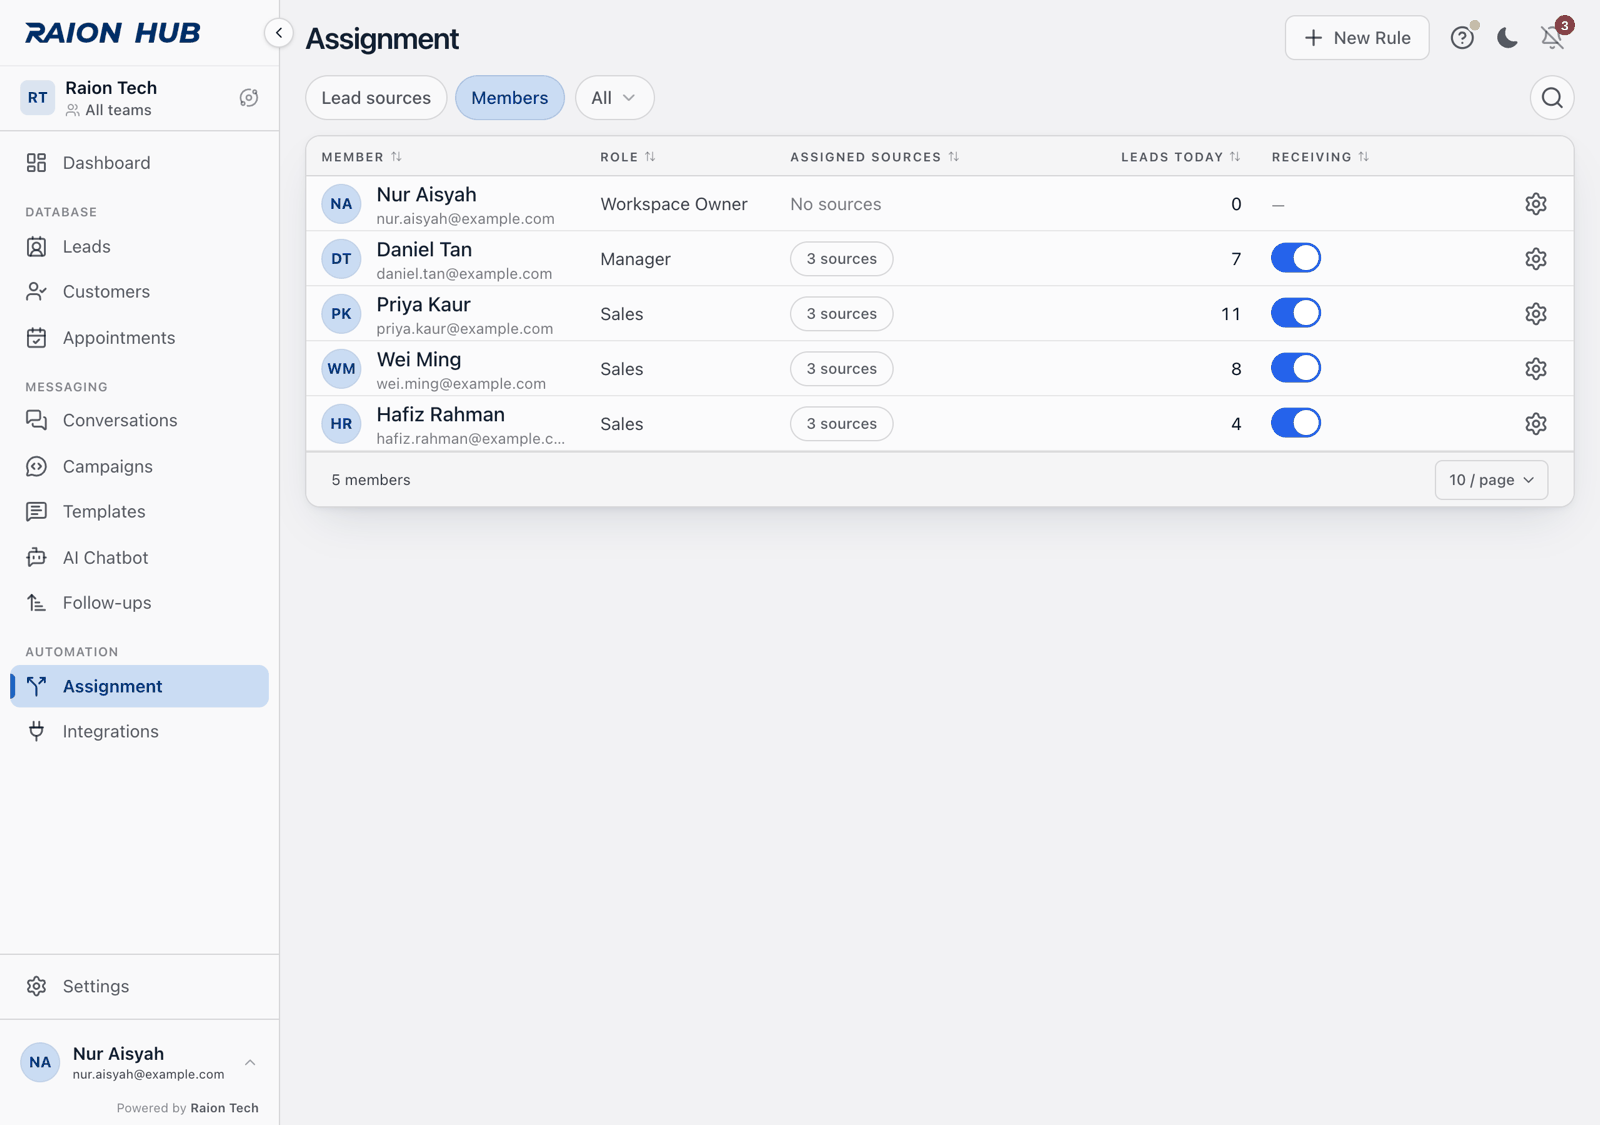
Task: Expand the Nur Aisyah account menu chevron
Action: click(250, 1063)
